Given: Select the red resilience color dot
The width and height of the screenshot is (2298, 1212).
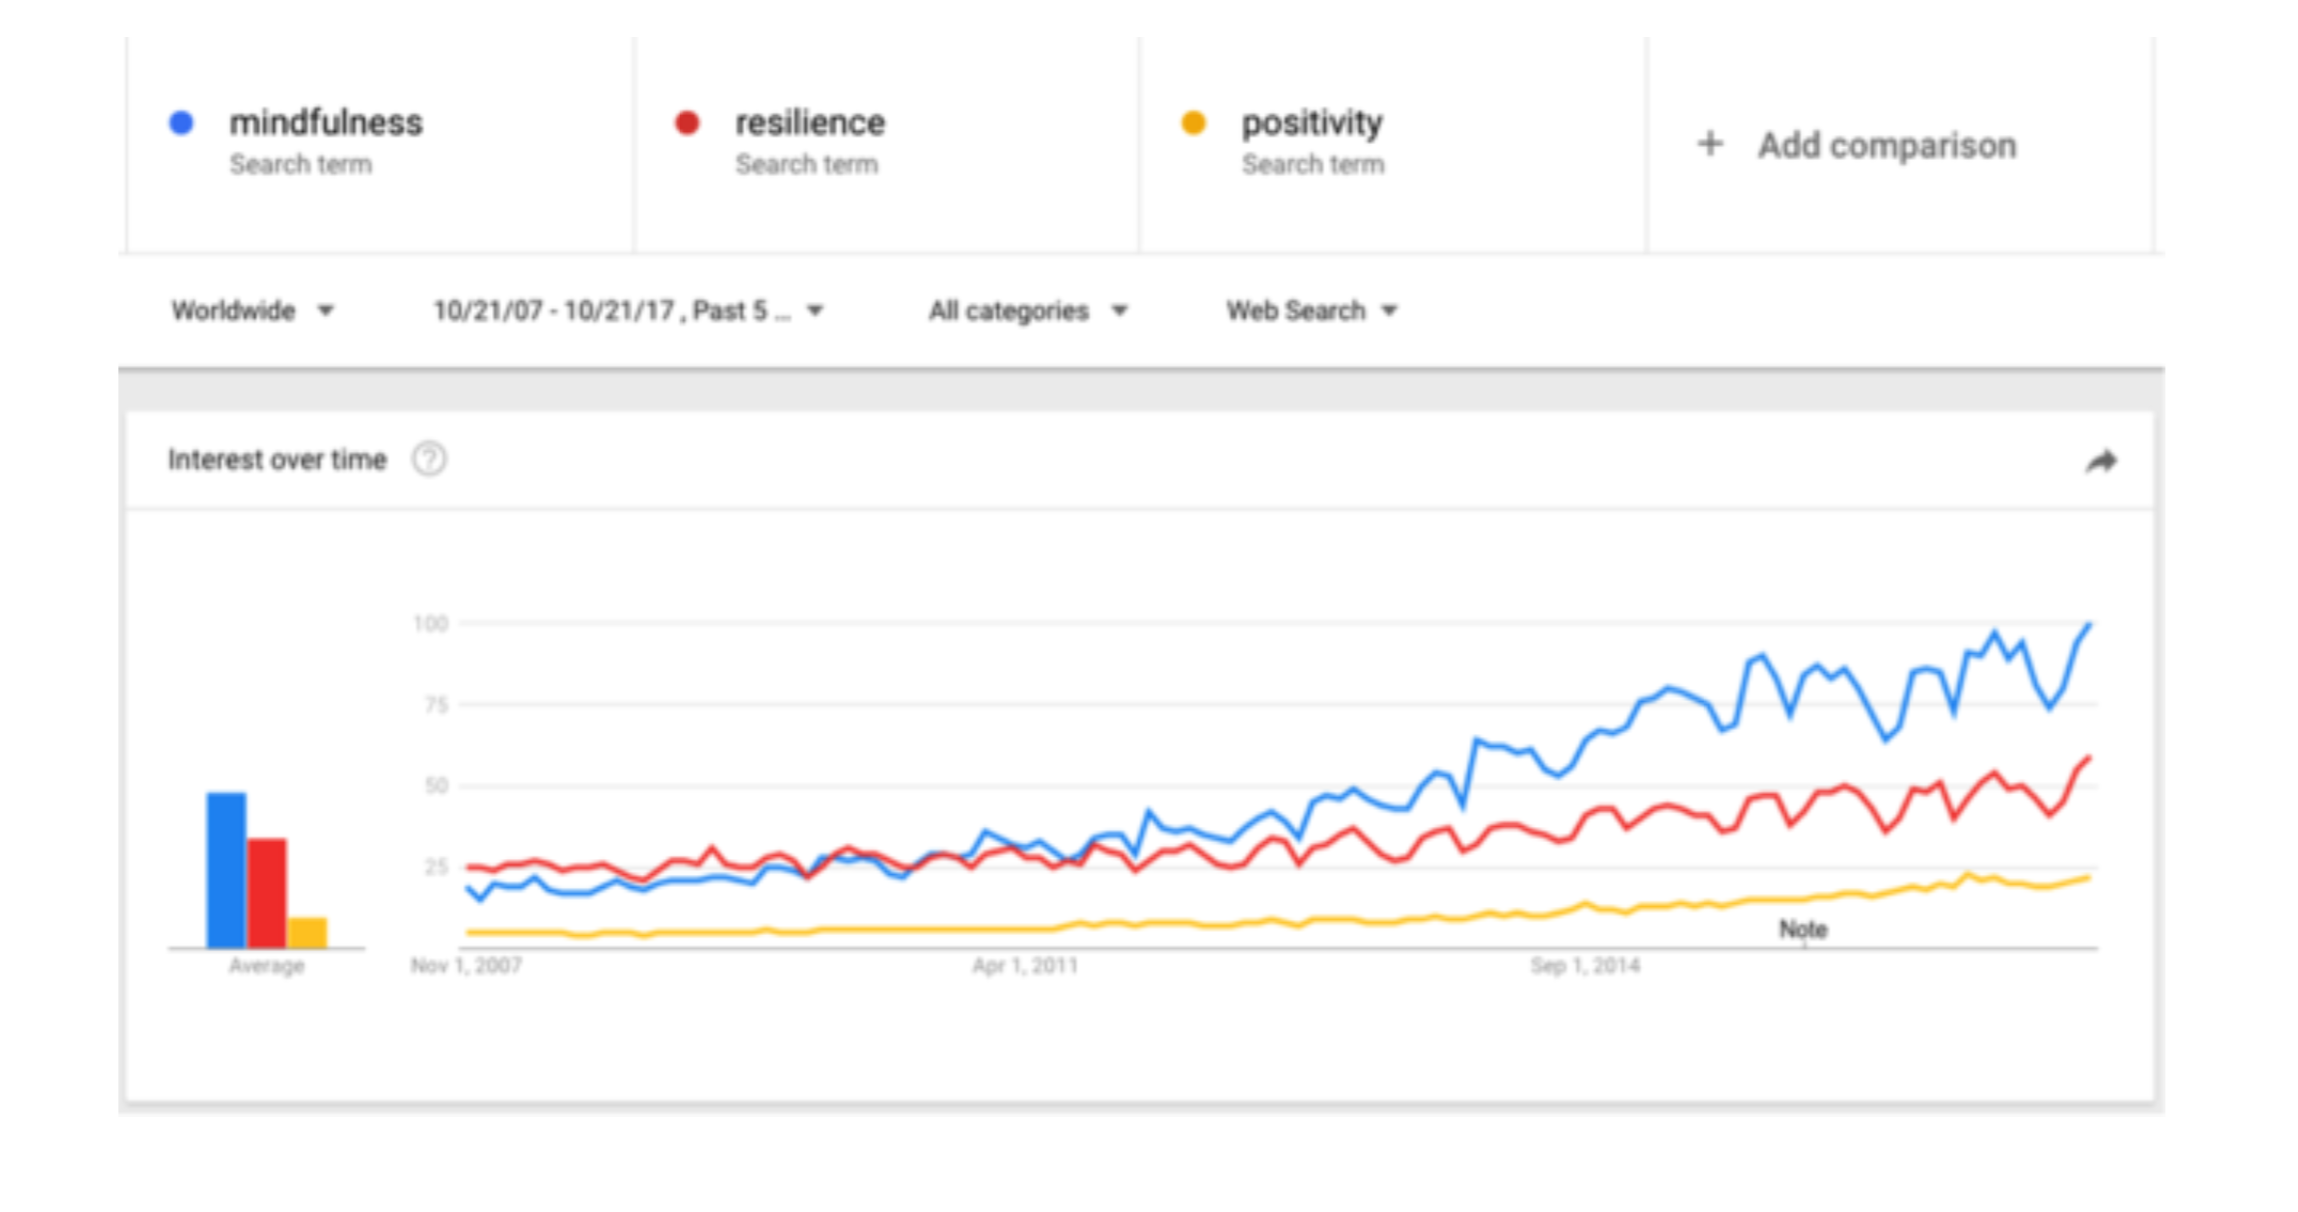Looking at the screenshot, I should click(x=687, y=122).
